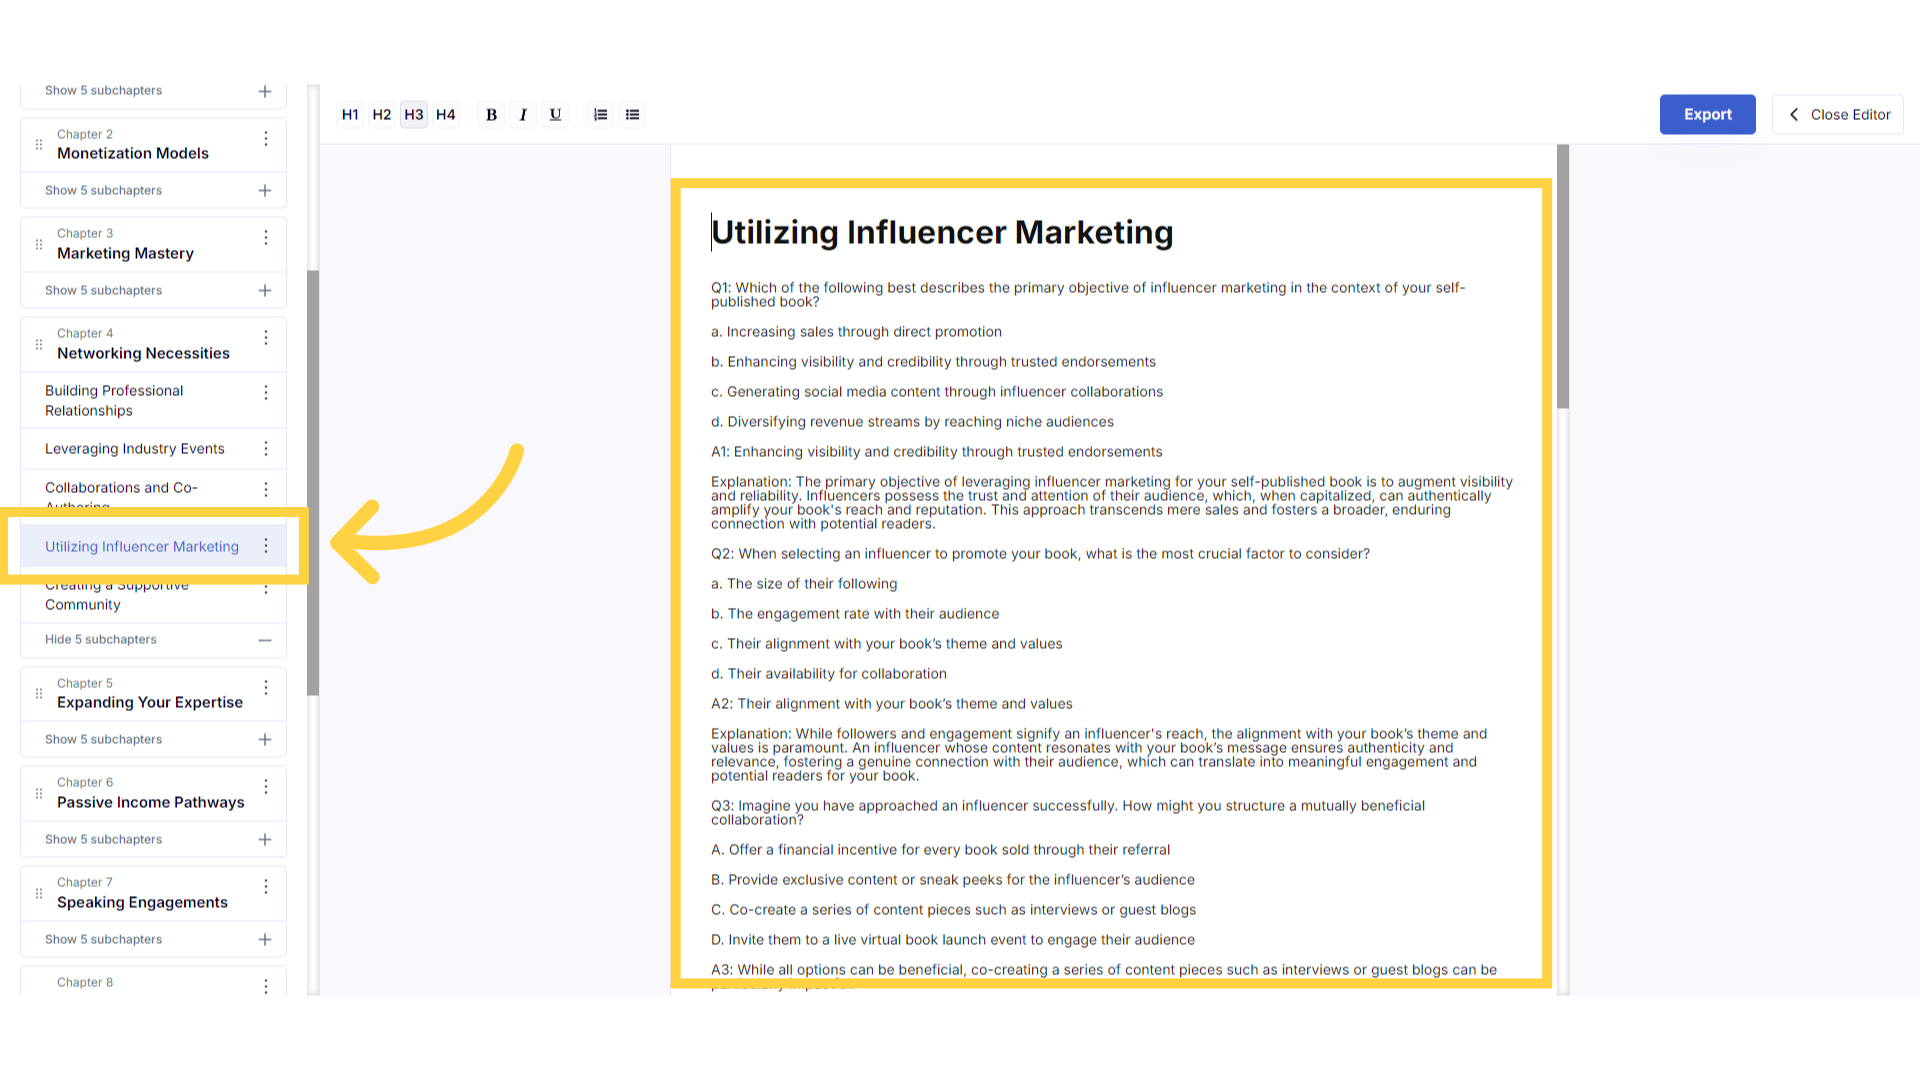The width and height of the screenshot is (1920, 1080).
Task: Insert a numbered list
Action: 600,114
